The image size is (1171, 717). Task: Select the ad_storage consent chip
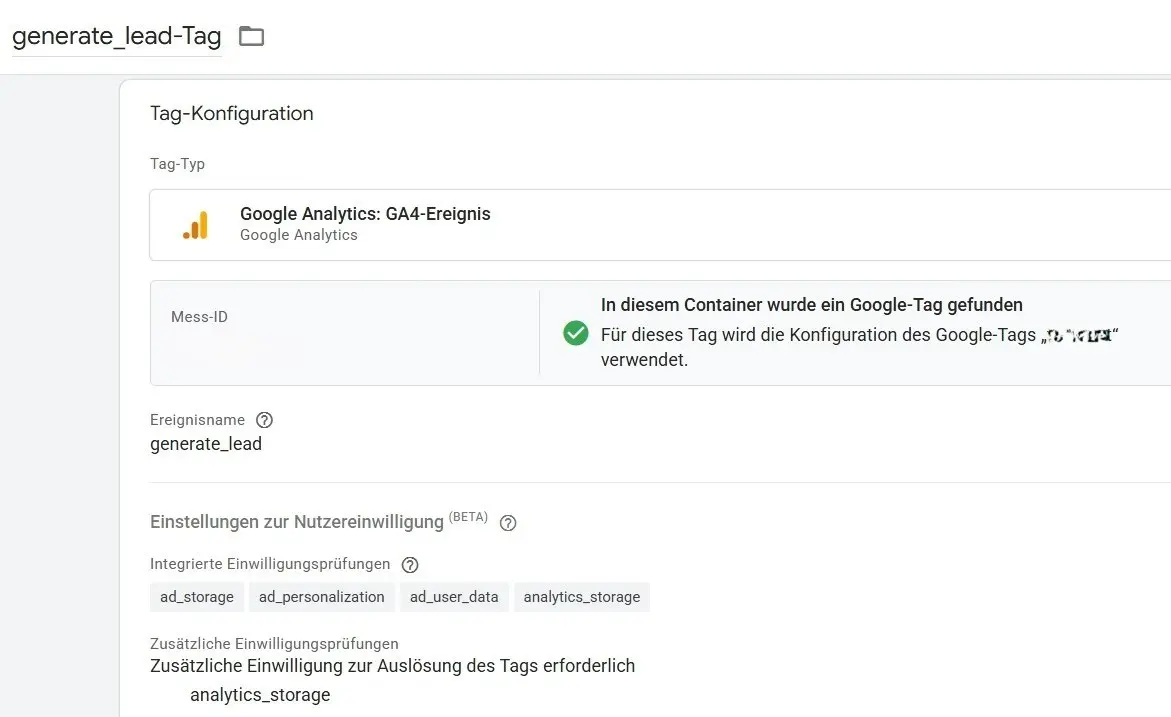(196, 597)
